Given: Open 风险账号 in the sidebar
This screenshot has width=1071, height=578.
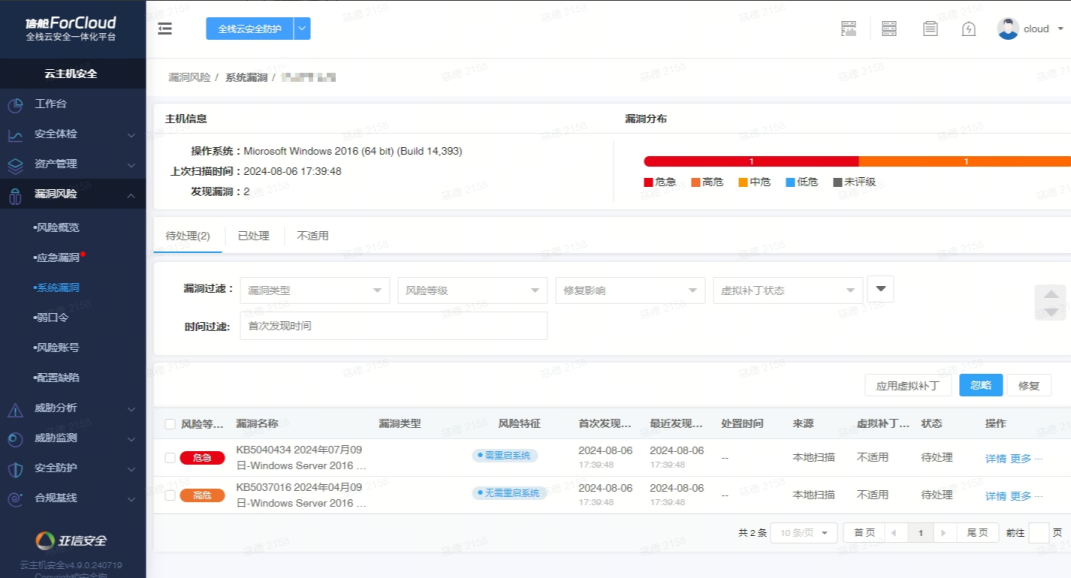Looking at the screenshot, I should [58, 348].
